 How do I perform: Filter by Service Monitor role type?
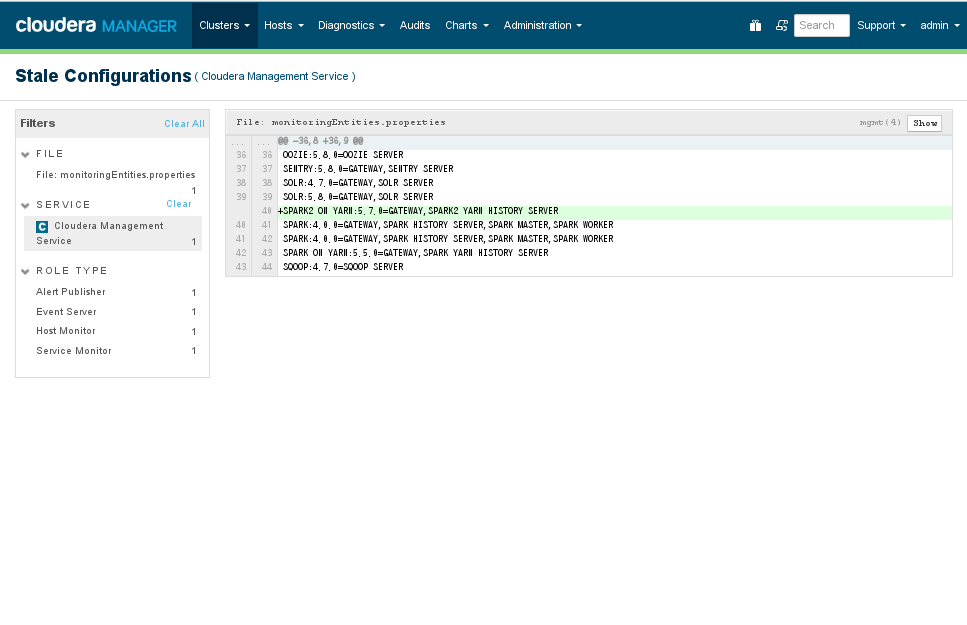click(x=74, y=351)
